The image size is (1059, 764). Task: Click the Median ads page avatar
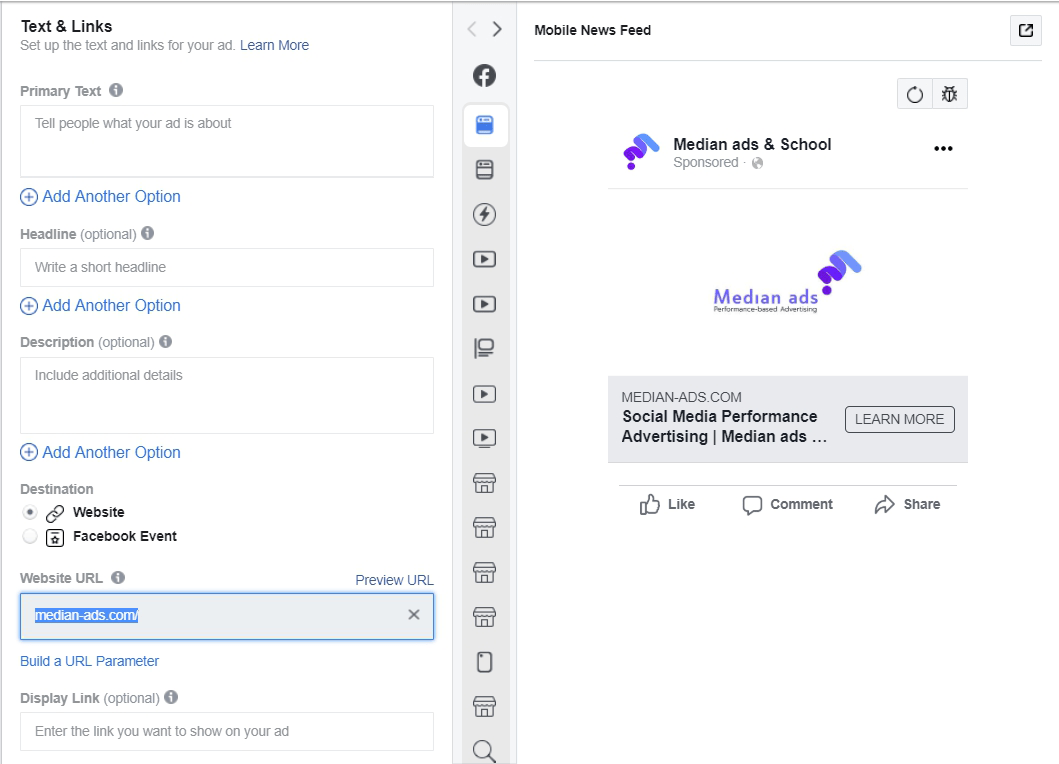click(640, 151)
